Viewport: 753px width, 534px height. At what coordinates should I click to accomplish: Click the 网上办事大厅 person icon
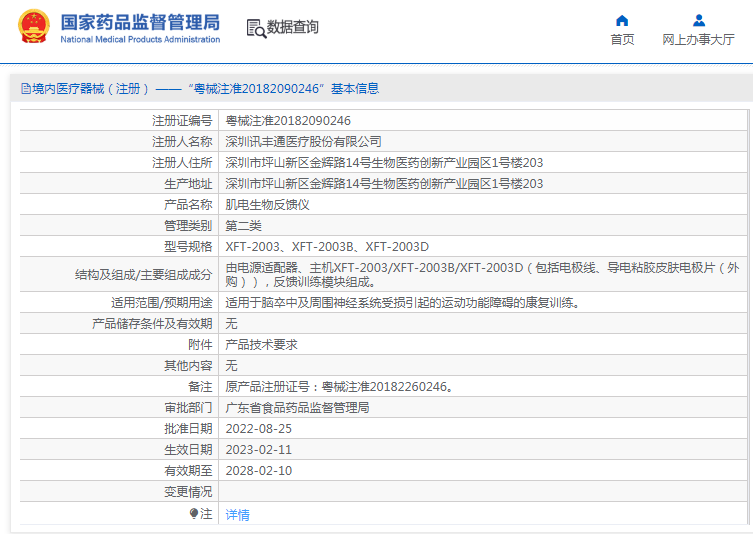(698, 20)
